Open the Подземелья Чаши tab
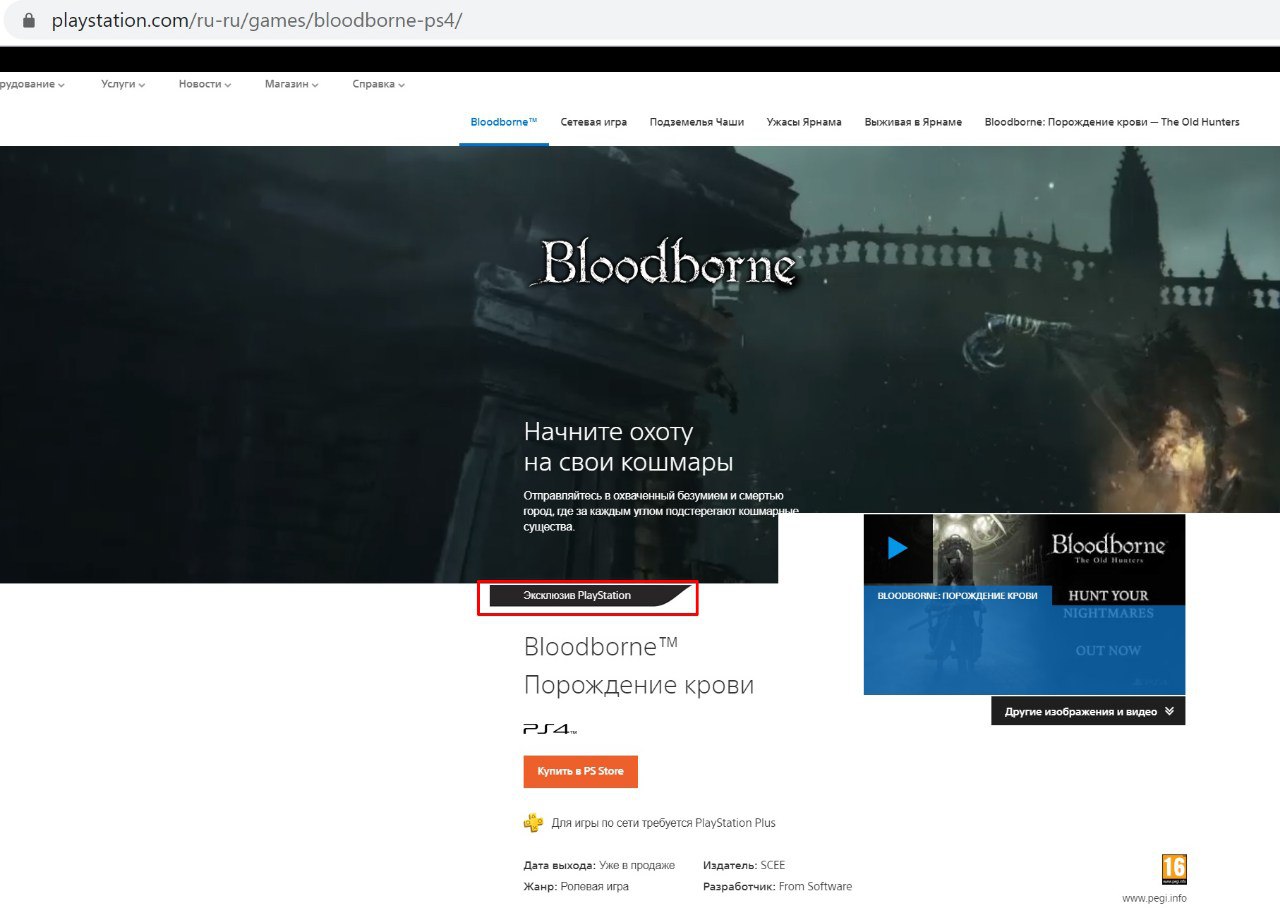 click(x=697, y=122)
